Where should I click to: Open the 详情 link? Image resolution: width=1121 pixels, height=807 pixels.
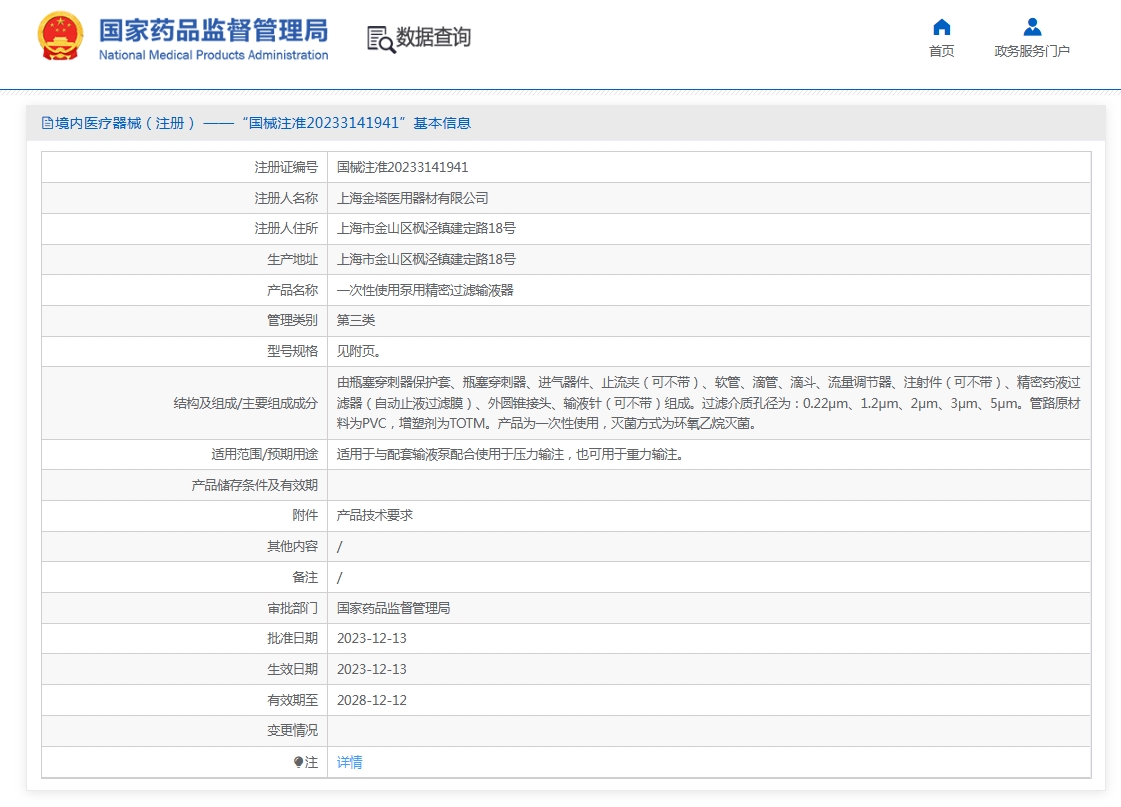350,762
